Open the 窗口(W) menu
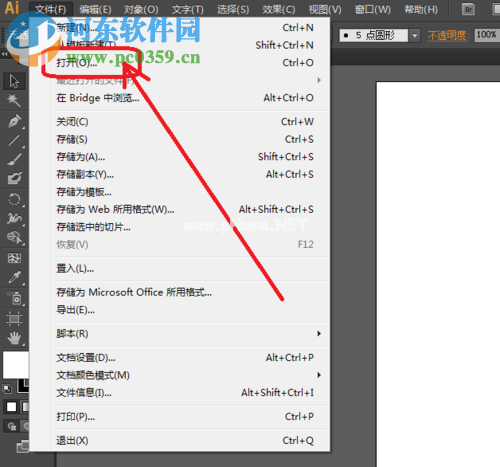The width and height of the screenshot is (500, 467). coord(373,9)
